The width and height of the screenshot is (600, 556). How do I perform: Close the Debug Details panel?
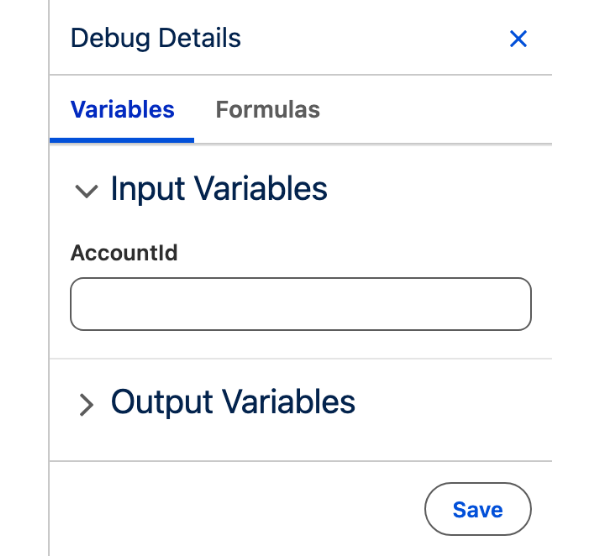click(518, 39)
